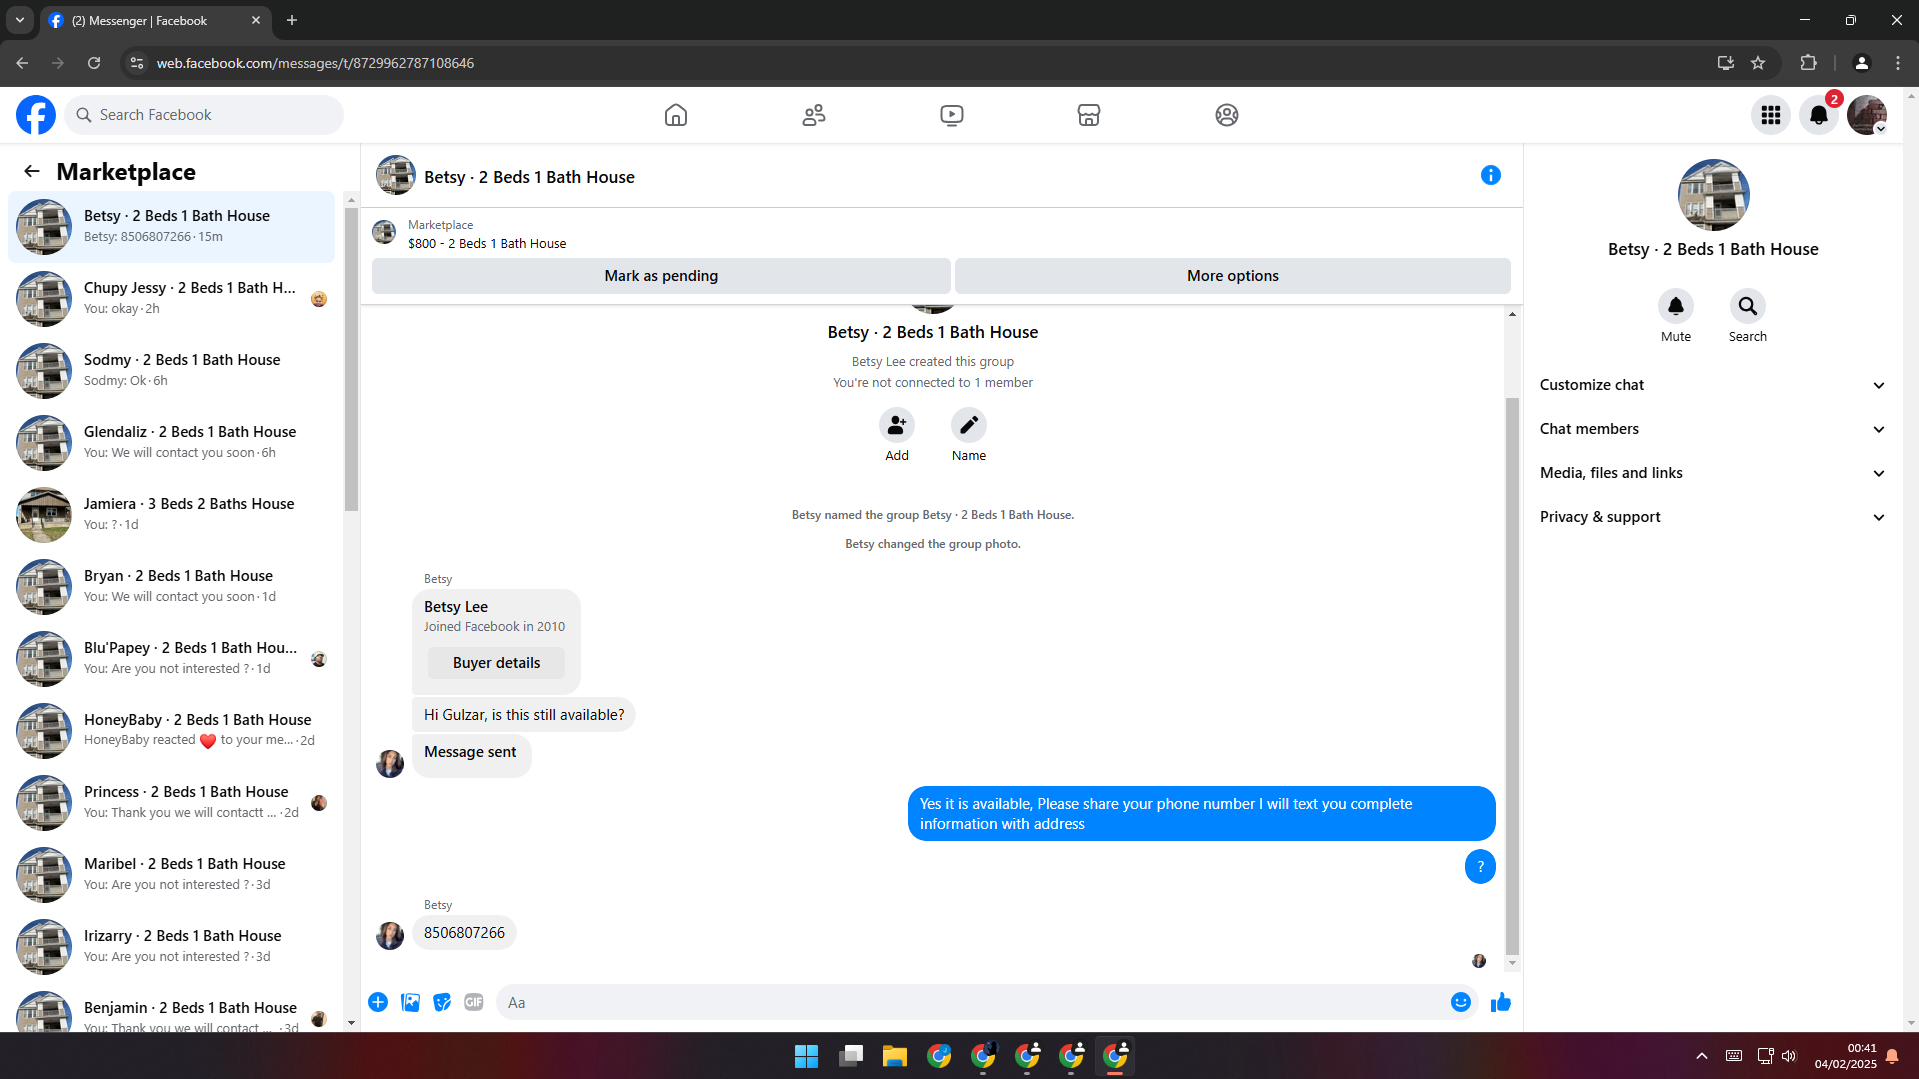The height and width of the screenshot is (1079, 1919).
Task: Open Task View on the taskbar
Action: 851,1056
